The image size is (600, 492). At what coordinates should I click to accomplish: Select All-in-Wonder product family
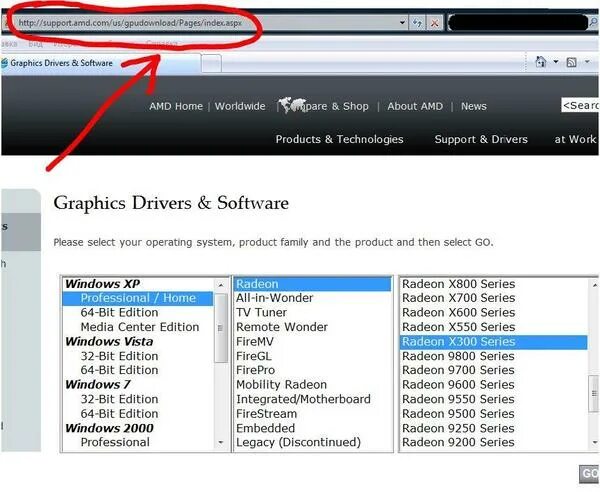point(313,298)
